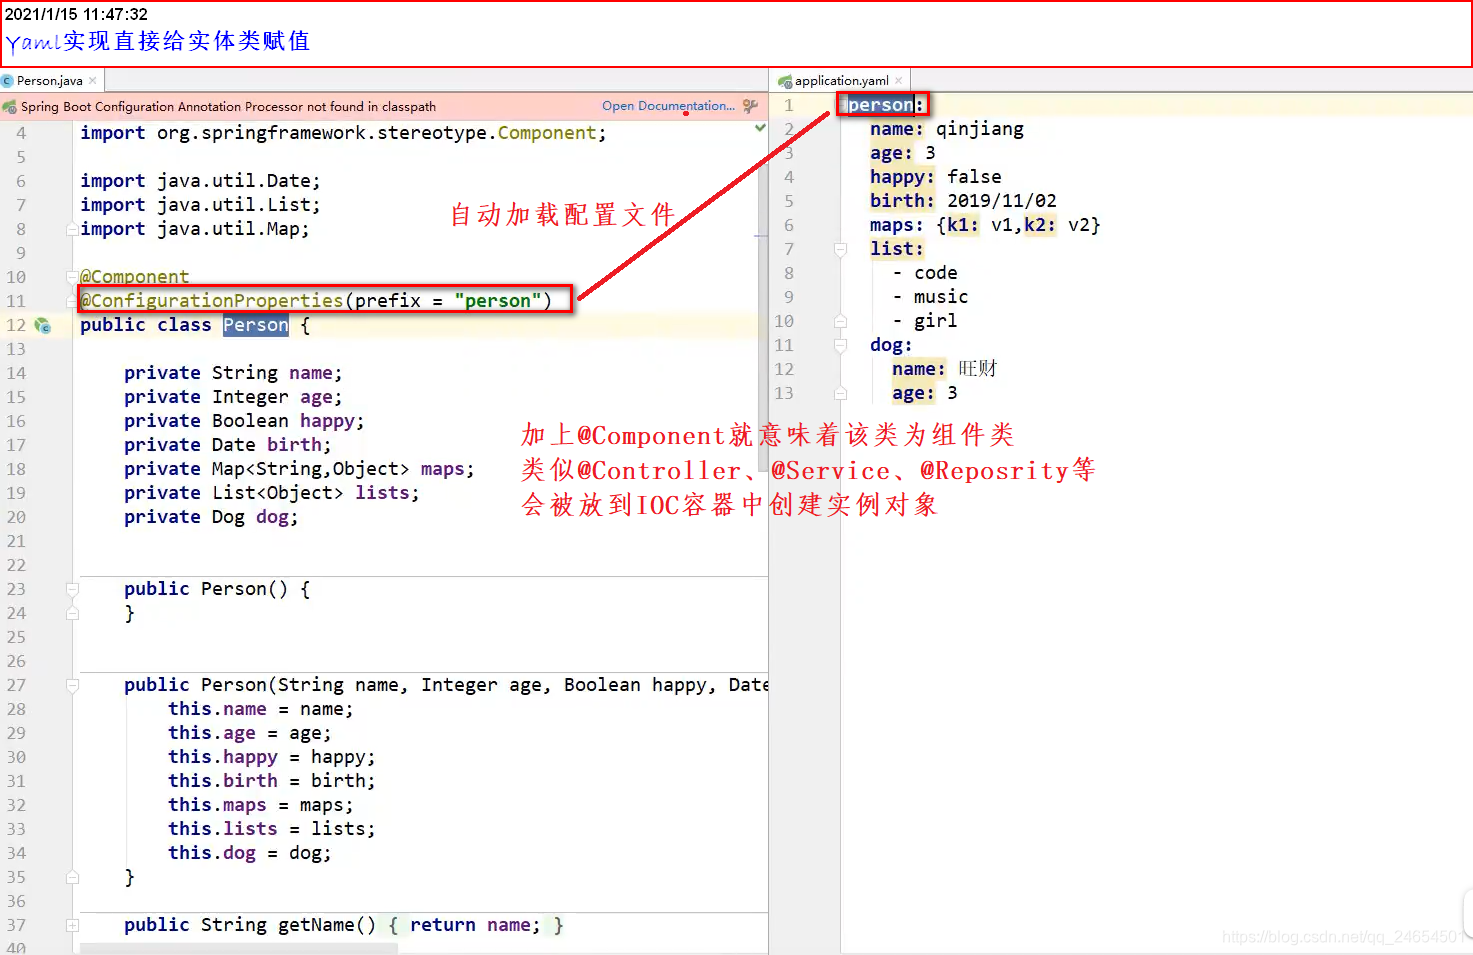Screen dimensions: 1473x955
Task: Collapse the import block fold marker at line 8
Action: (72, 229)
